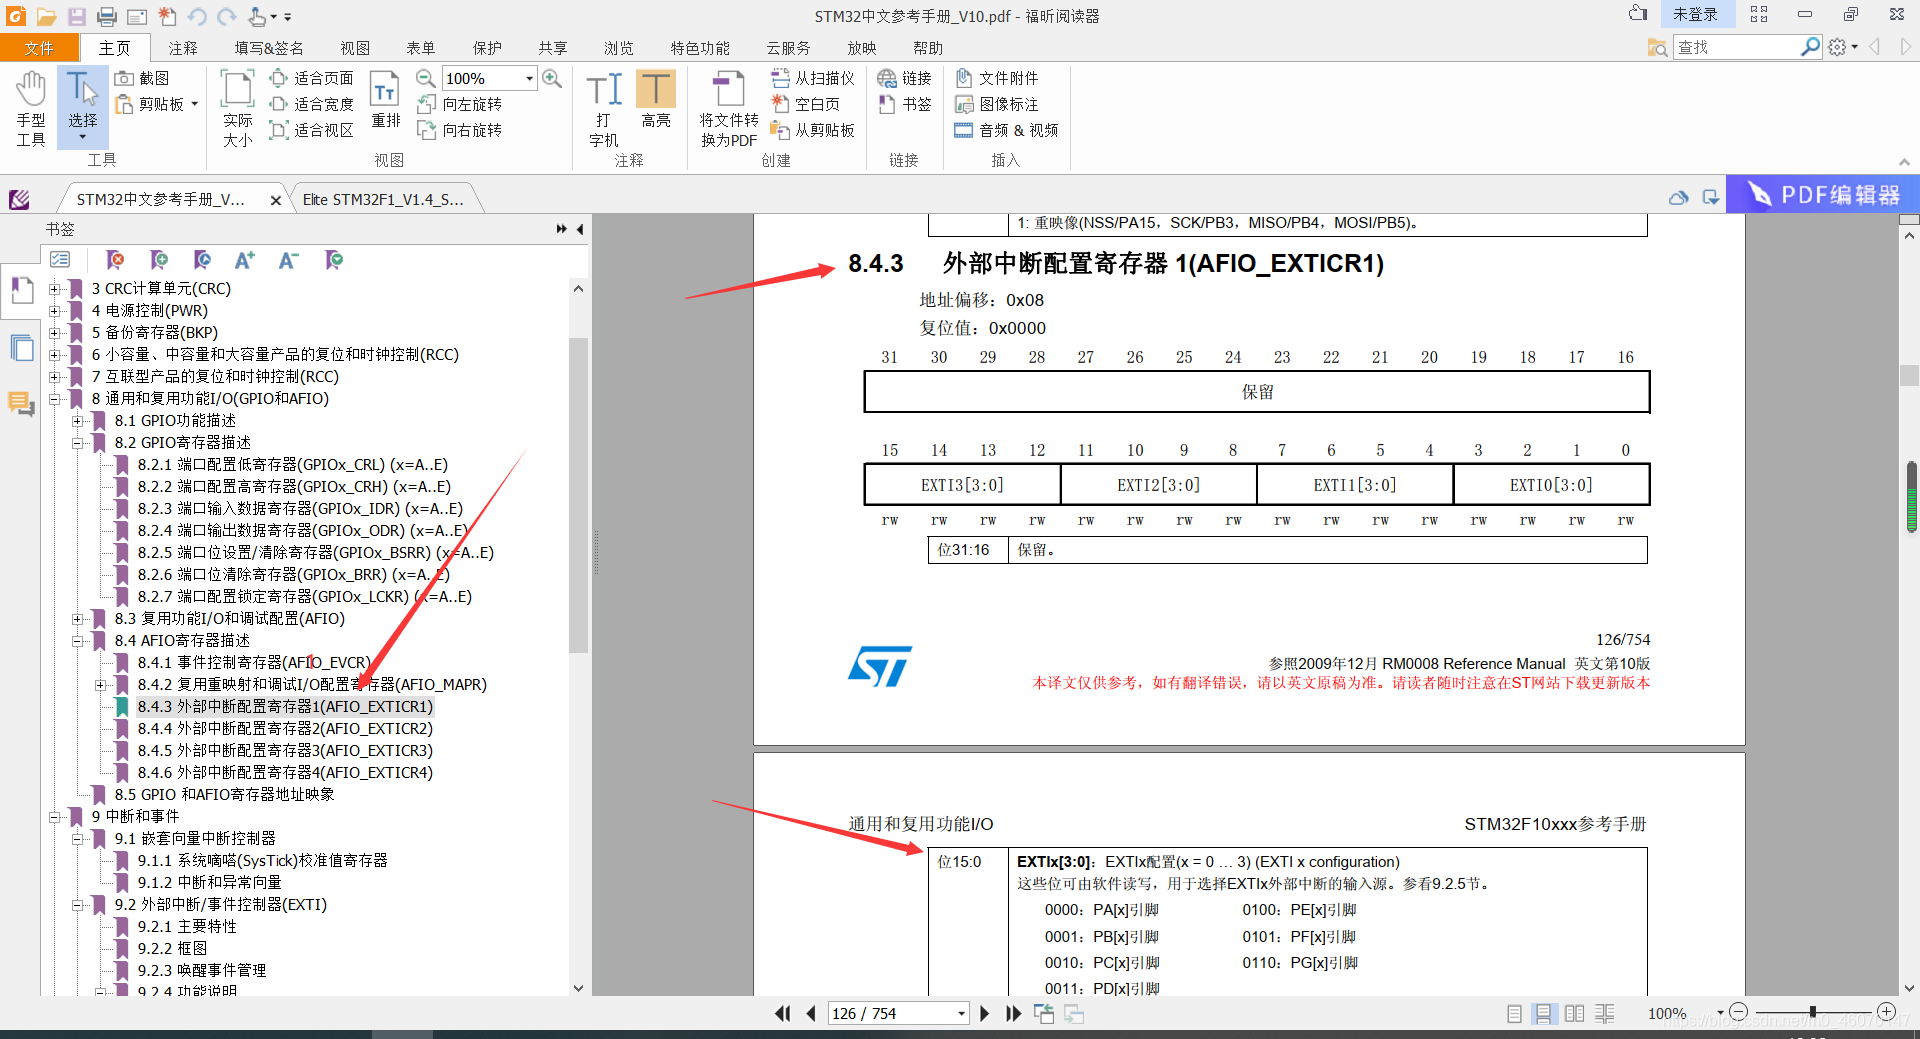Open the 剪贴板 dropdown arrow
This screenshot has height=1039, width=1920.
click(193, 104)
